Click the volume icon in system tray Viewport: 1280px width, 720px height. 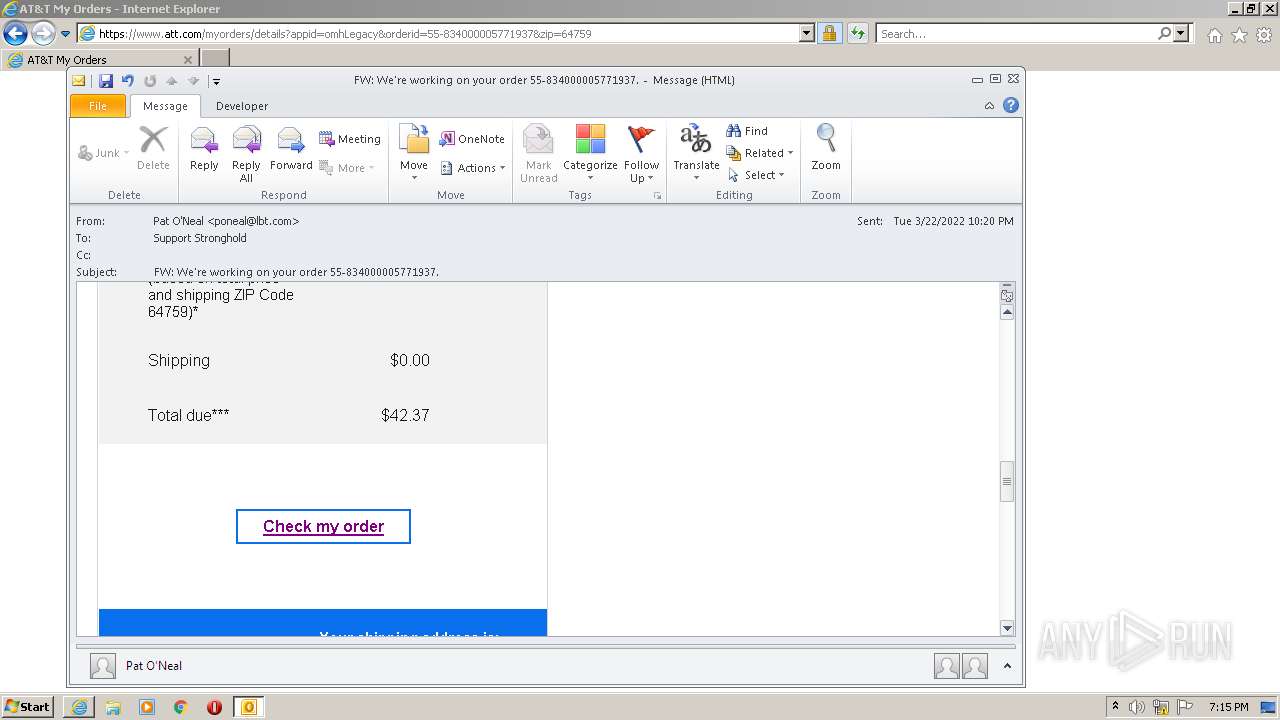pos(1137,707)
